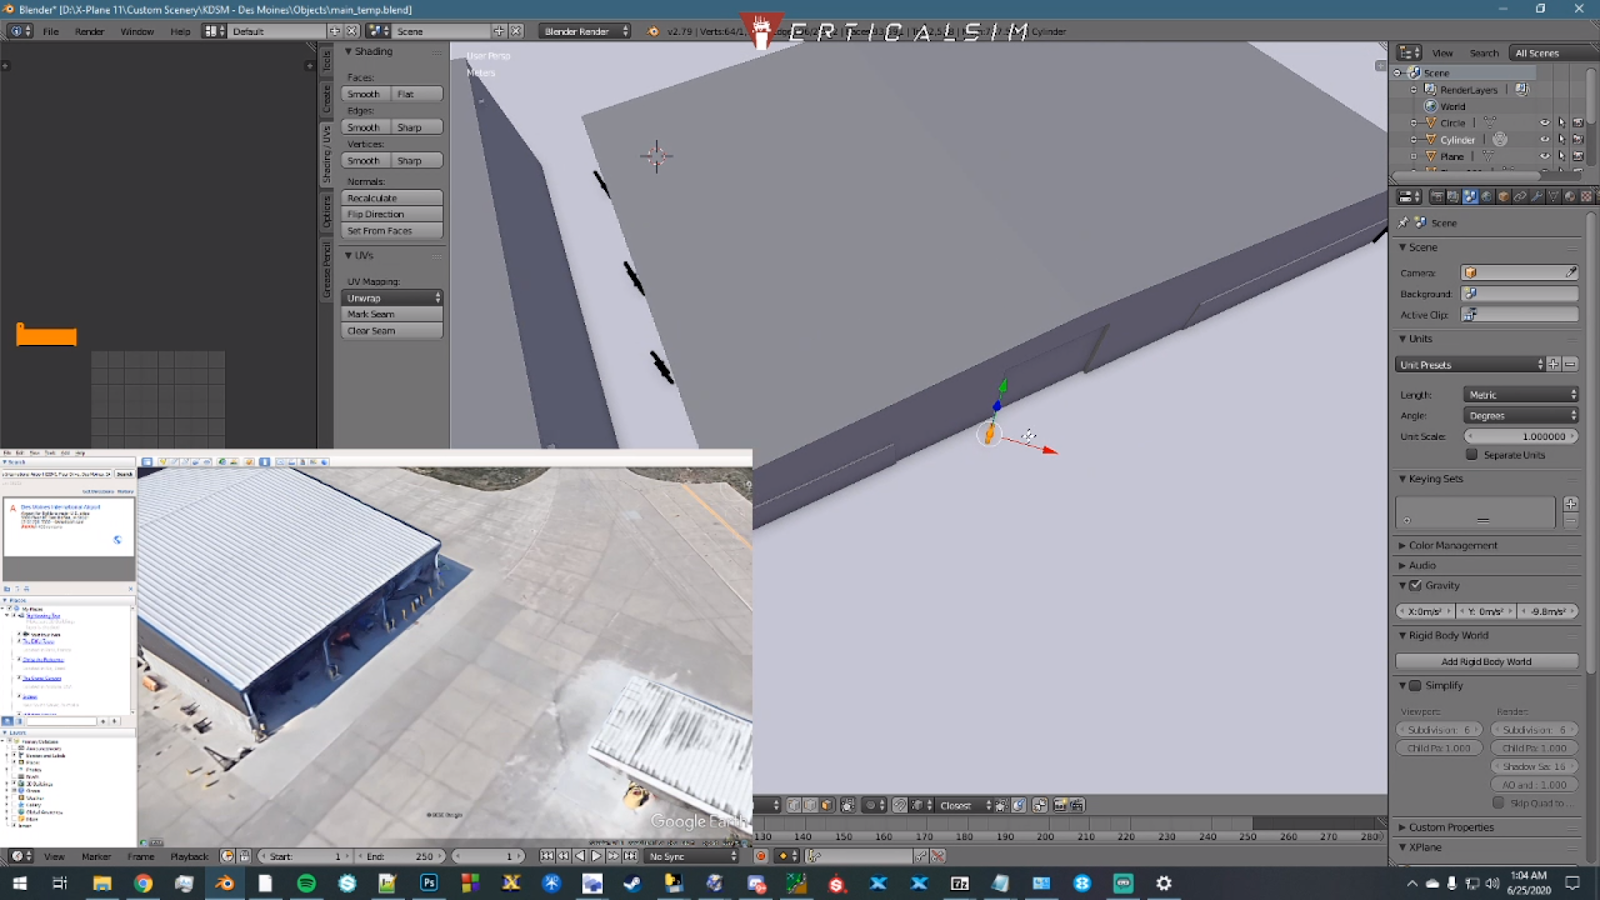Open the Closest snap target dropdown
Screen dimensions: 1600x900
[964, 805]
